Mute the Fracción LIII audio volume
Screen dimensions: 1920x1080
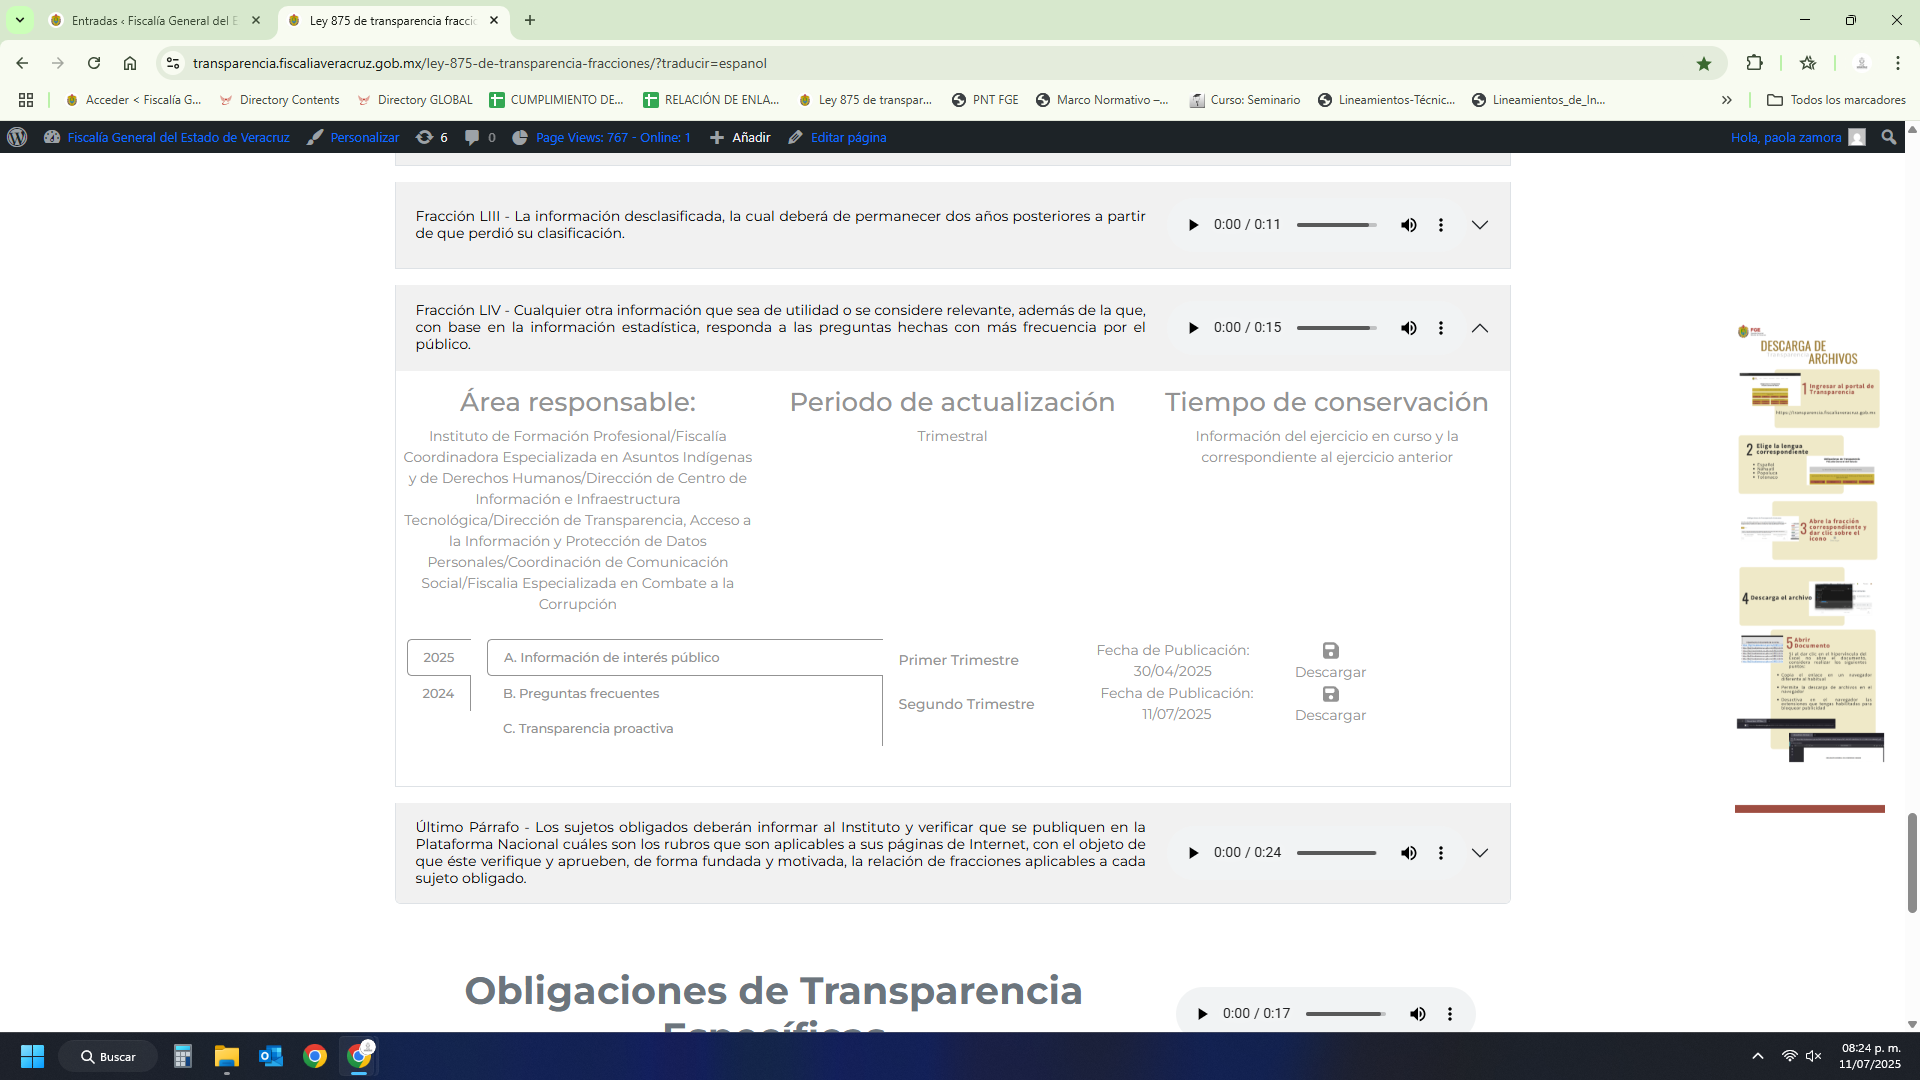tap(1408, 225)
